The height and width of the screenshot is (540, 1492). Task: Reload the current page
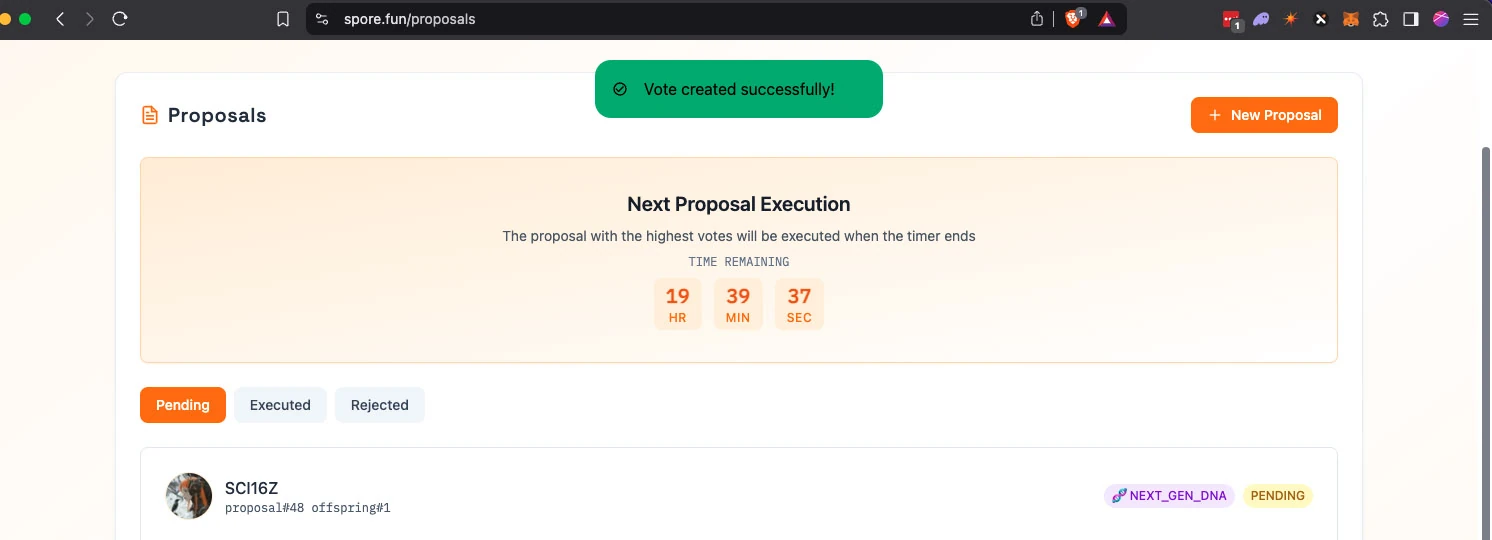coord(120,19)
